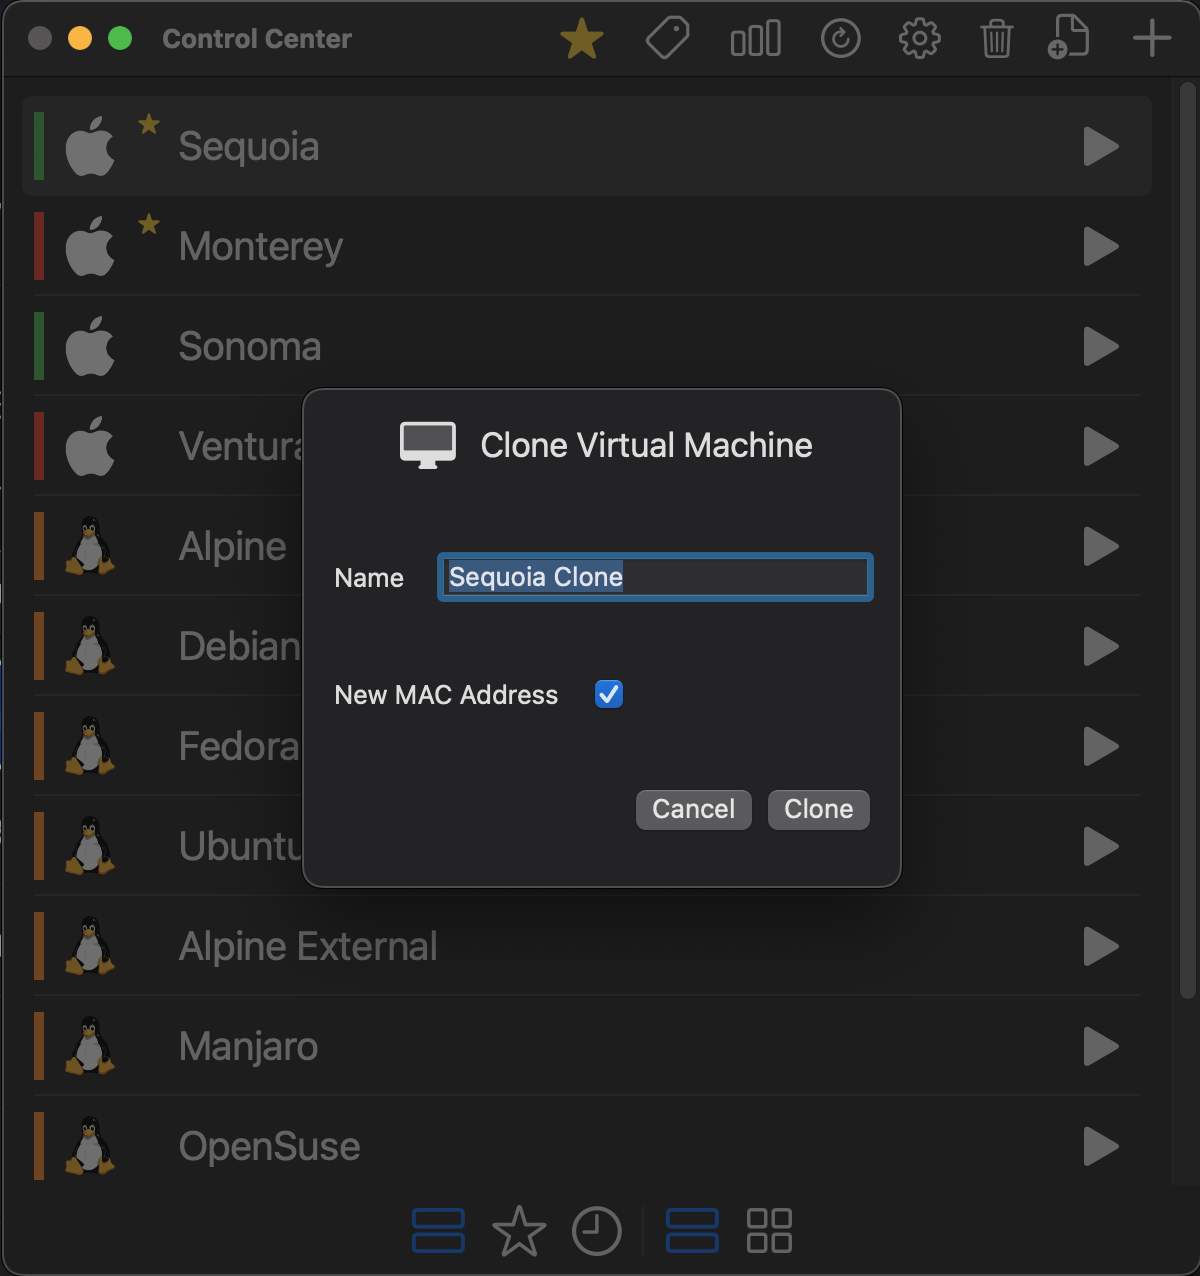1200x1276 pixels.
Task: Click the clone document icon
Action: coord(1068,38)
